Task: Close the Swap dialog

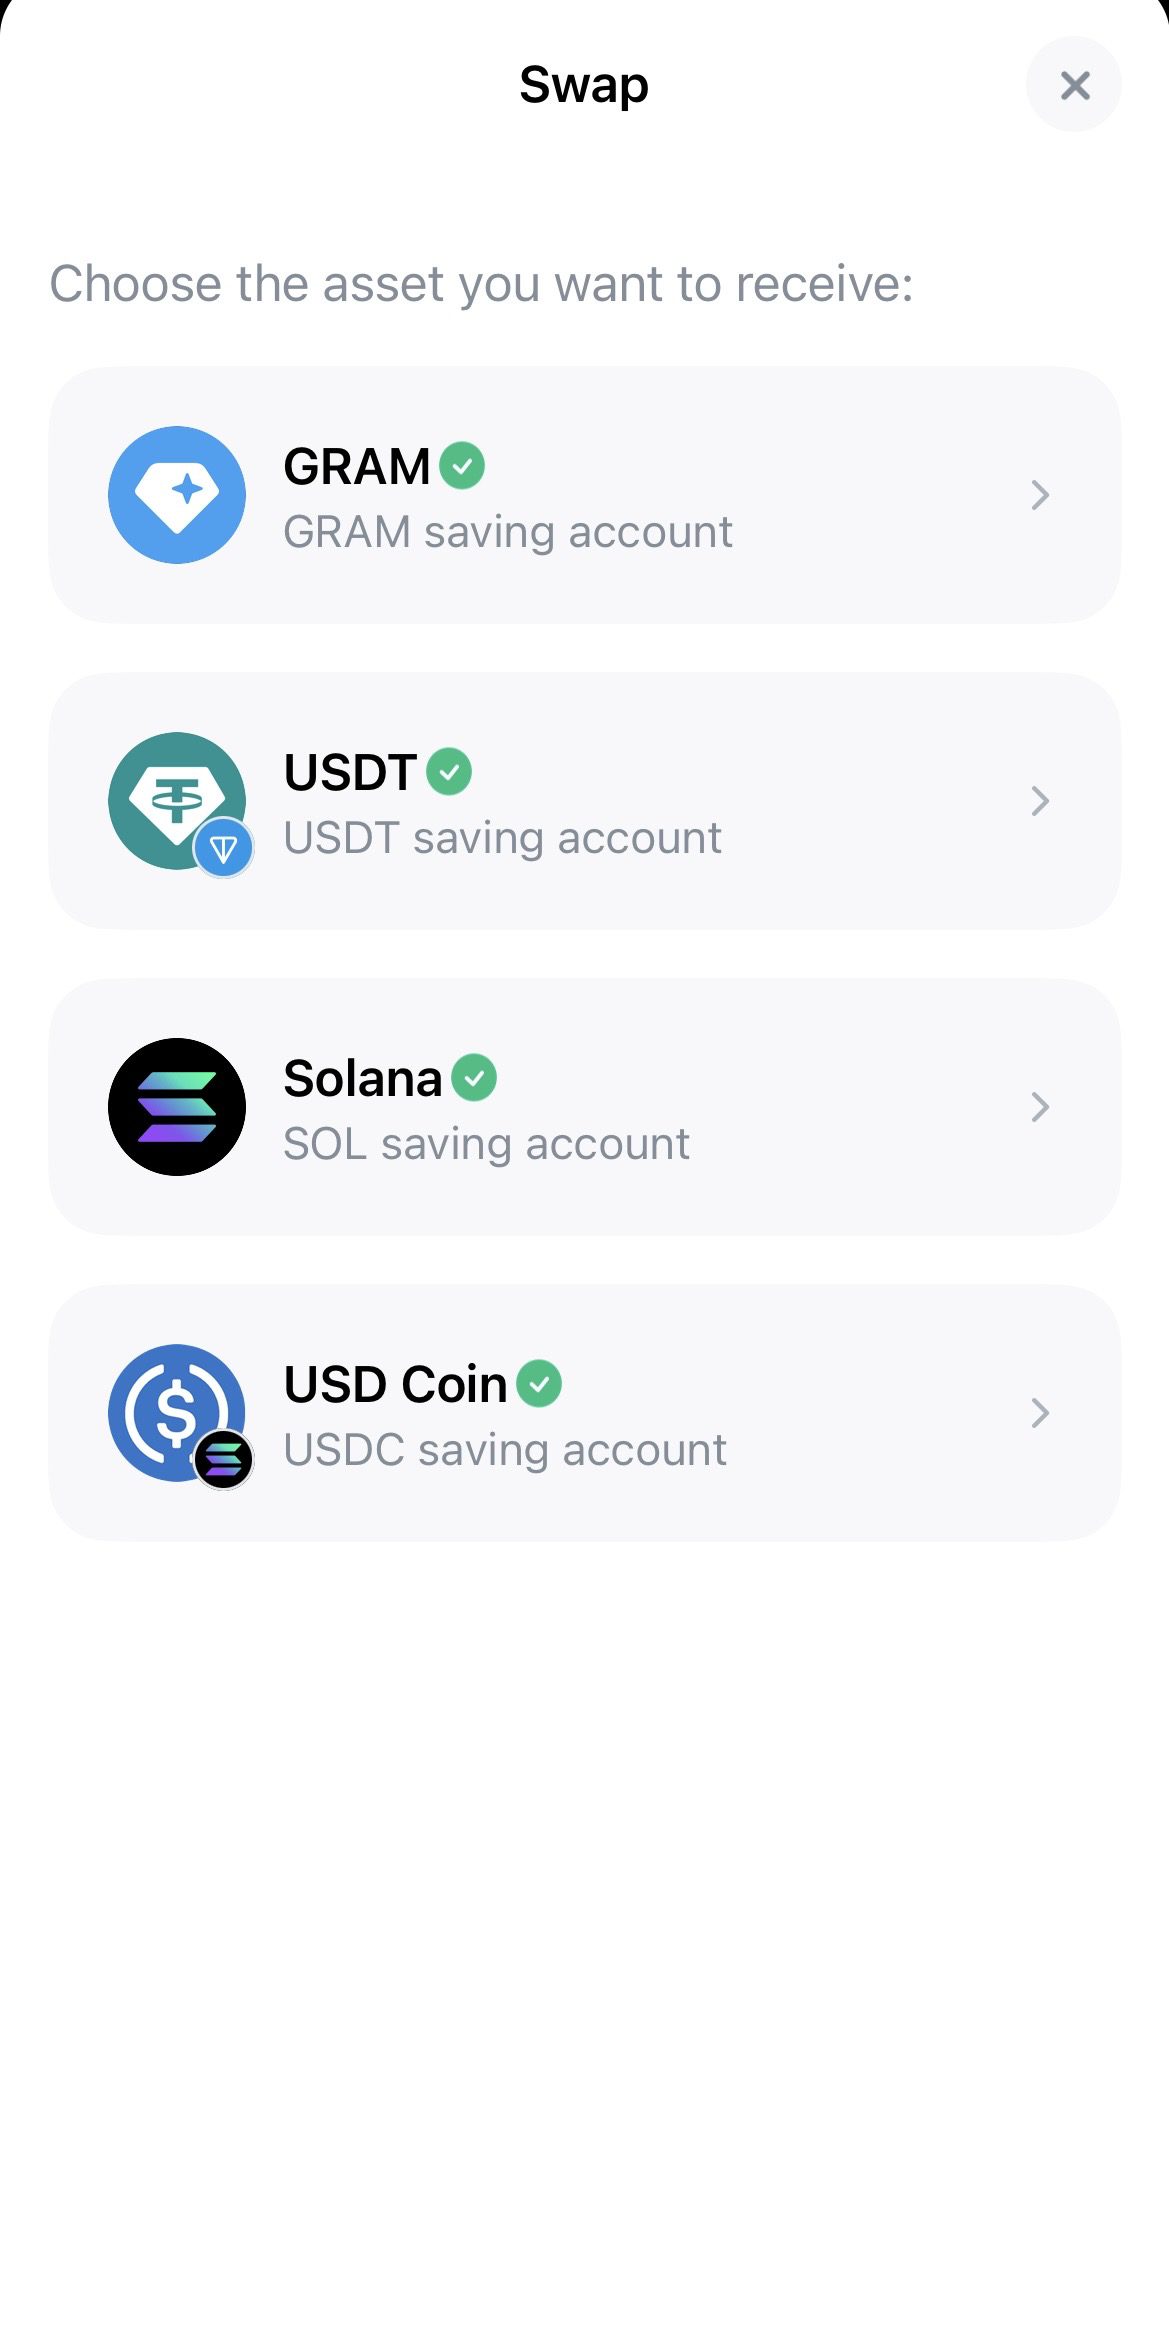Action: (1074, 85)
